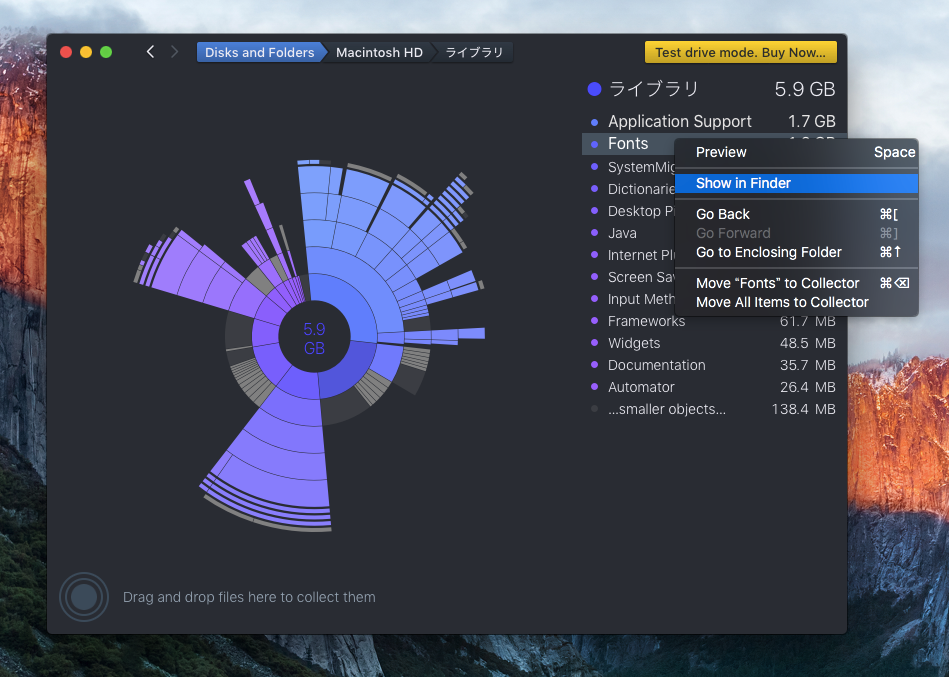Screen dimensions: 949x677
Task: Select the ライブラリ breadcrumb segment
Action: 474,53
